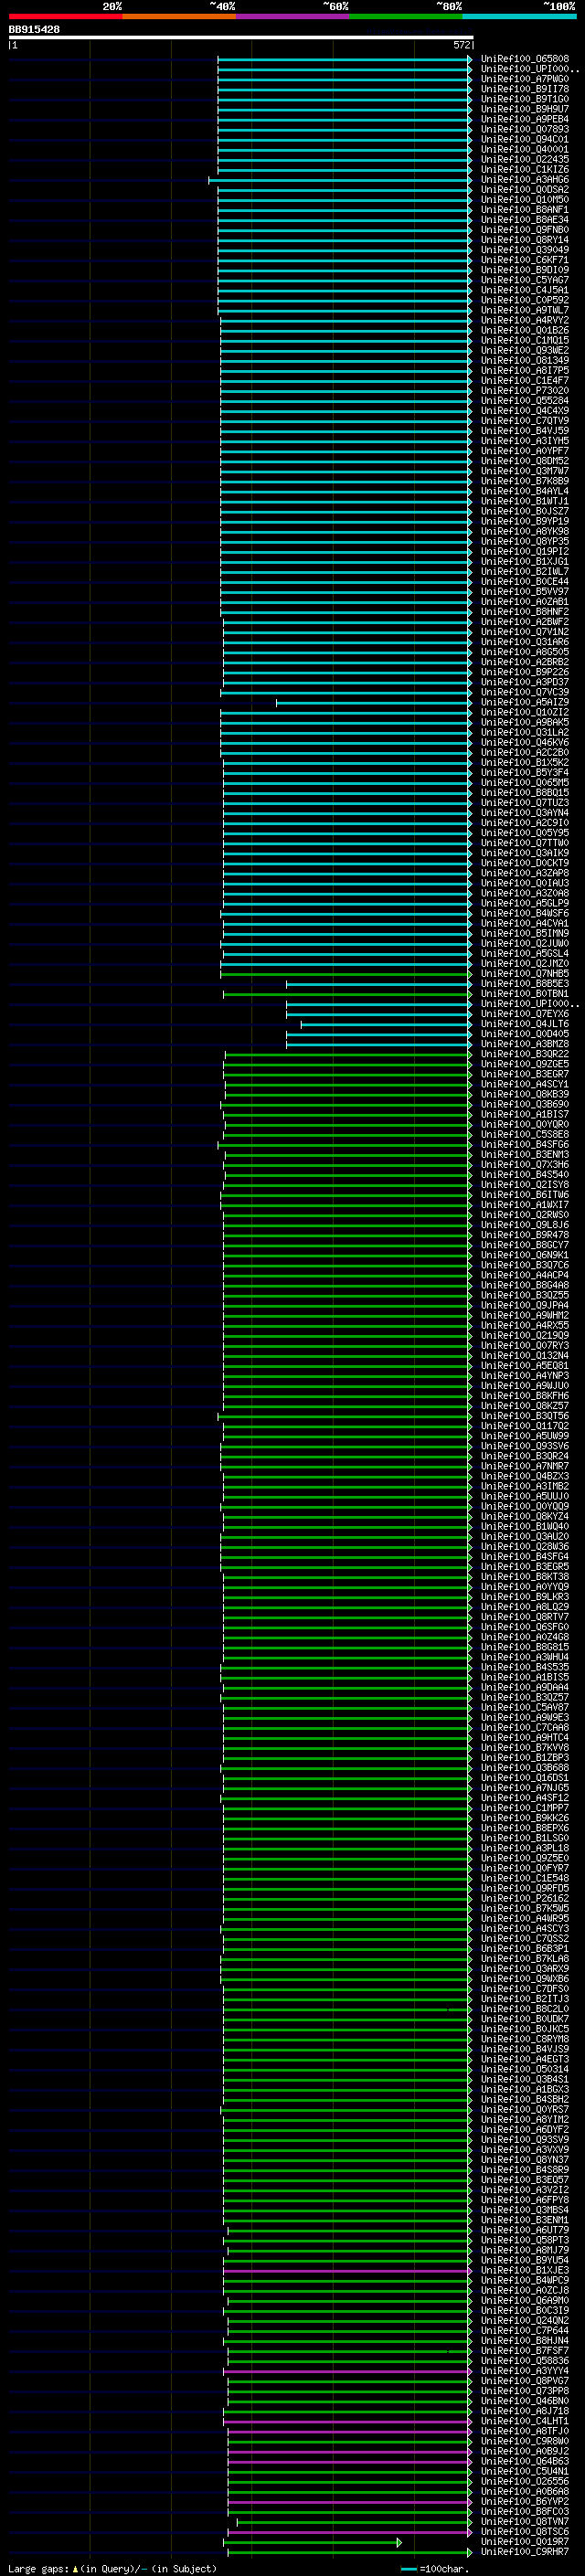Click label UniRef100_B4WPC9
The width and height of the screenshot is (585, 2576).
click(524, 2281)
